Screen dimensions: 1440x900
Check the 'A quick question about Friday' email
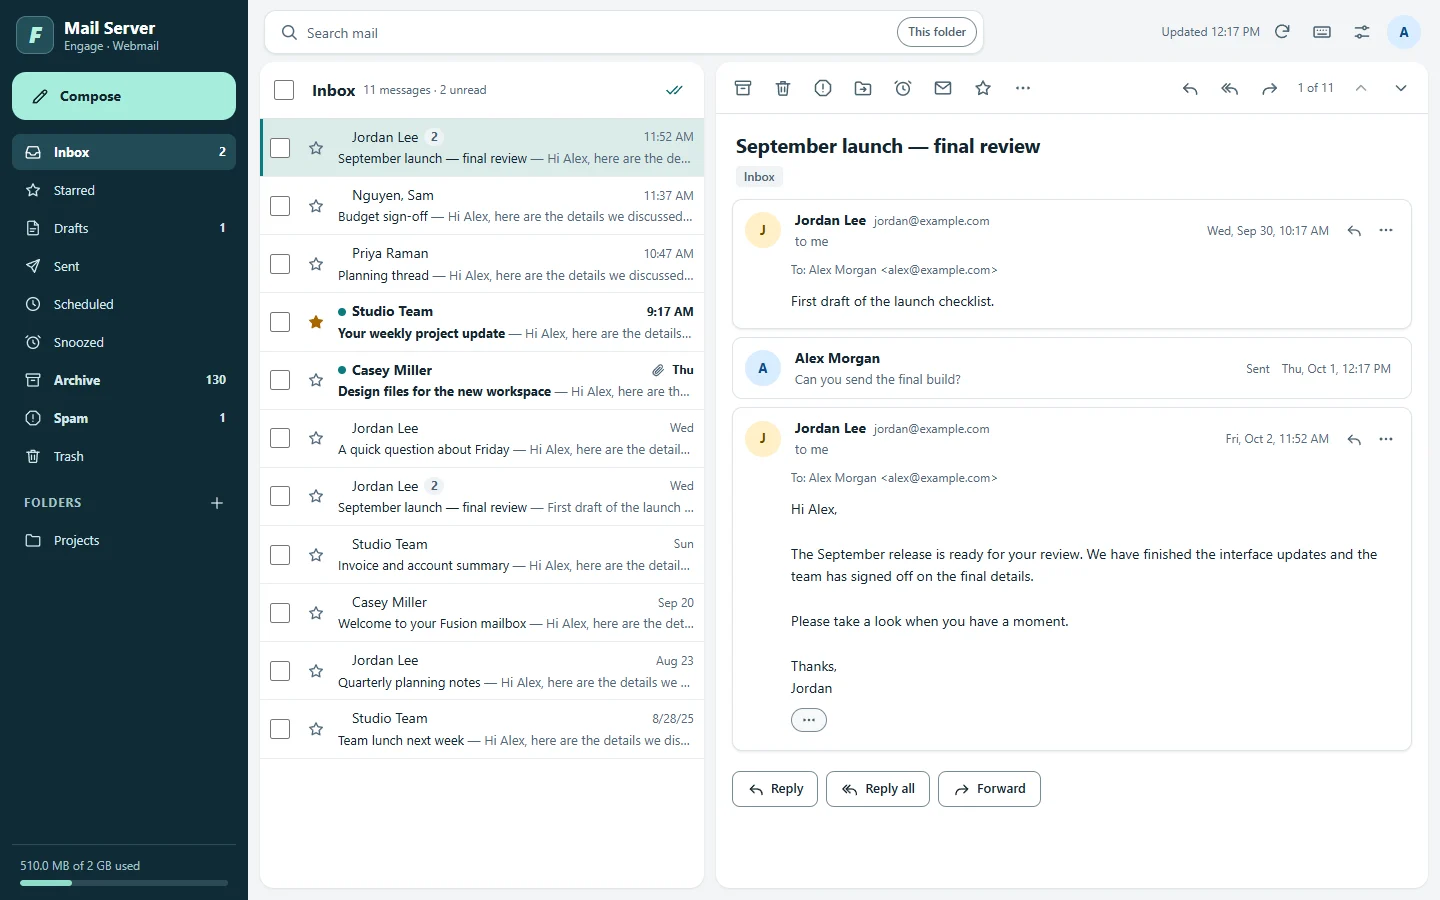pos(280,438)
